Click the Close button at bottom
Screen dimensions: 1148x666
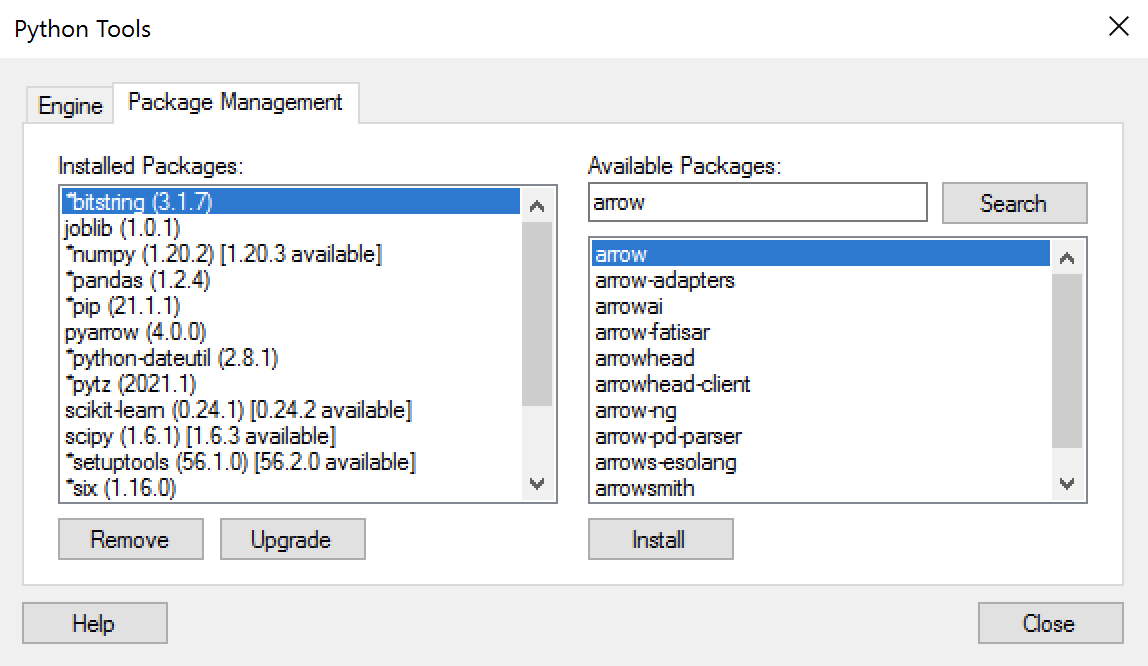click(1050, 624)
